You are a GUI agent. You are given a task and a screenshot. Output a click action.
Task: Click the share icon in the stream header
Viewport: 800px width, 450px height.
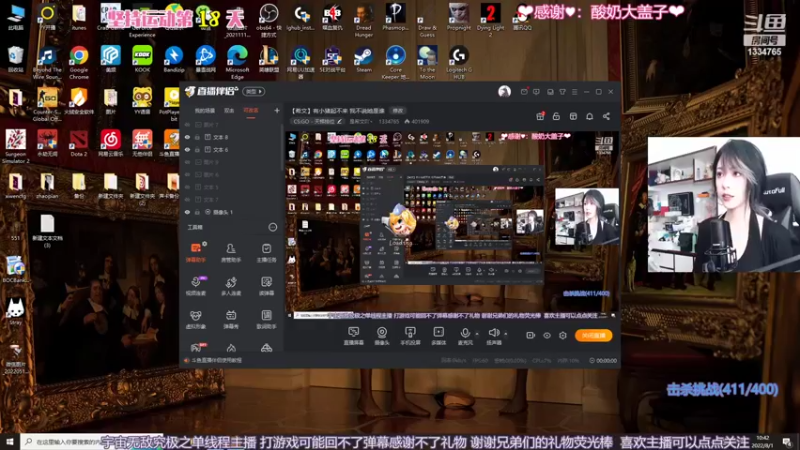pos(606,116)
